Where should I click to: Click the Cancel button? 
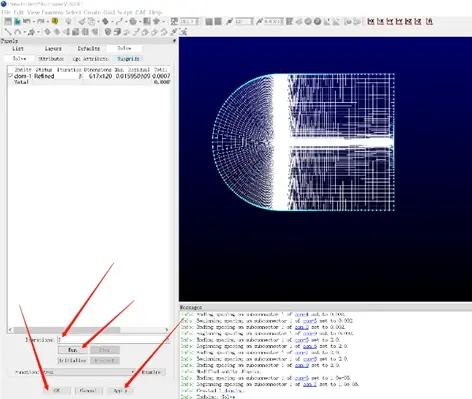(x=88, y=390)
